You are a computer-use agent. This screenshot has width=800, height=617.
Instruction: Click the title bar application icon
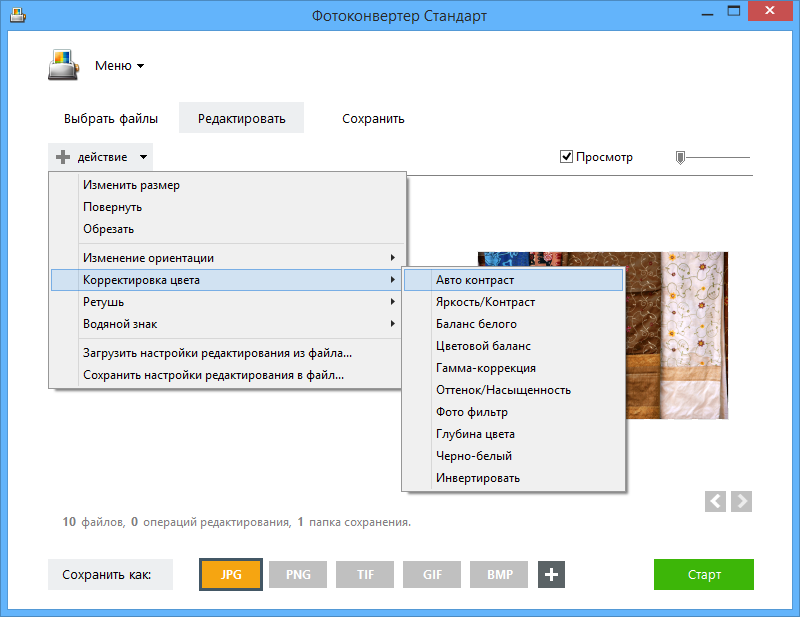pyautogui.click(x=18, y=15)
